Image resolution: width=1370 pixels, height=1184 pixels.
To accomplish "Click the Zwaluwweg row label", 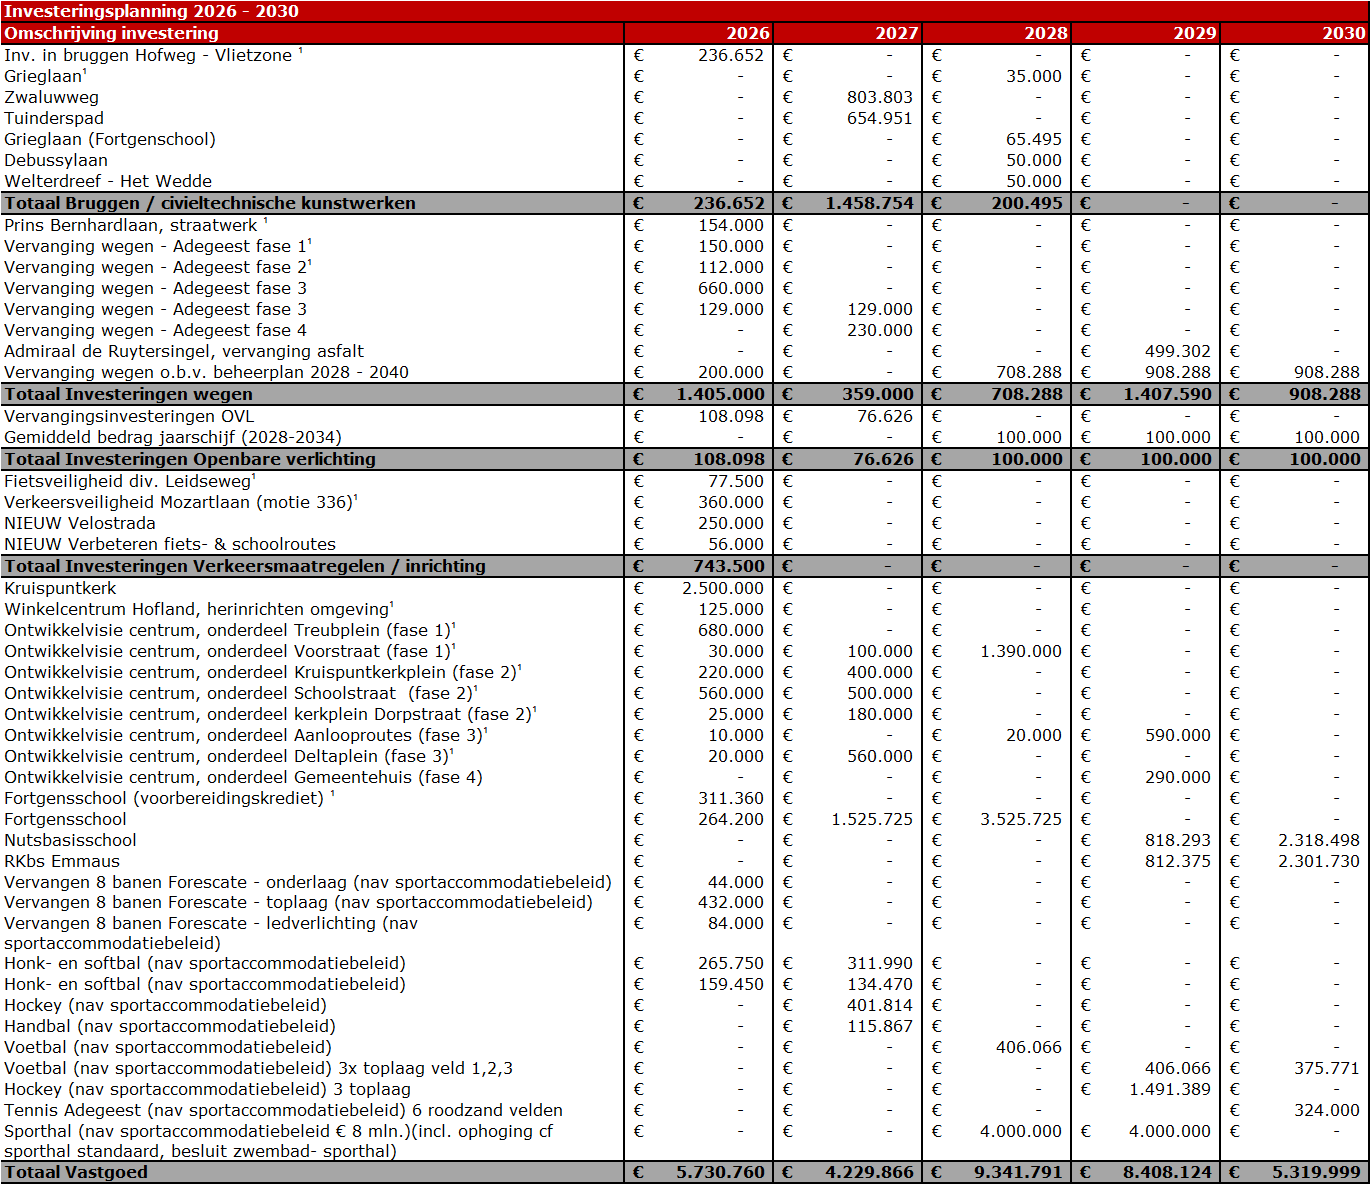I will tap(51, 97).
